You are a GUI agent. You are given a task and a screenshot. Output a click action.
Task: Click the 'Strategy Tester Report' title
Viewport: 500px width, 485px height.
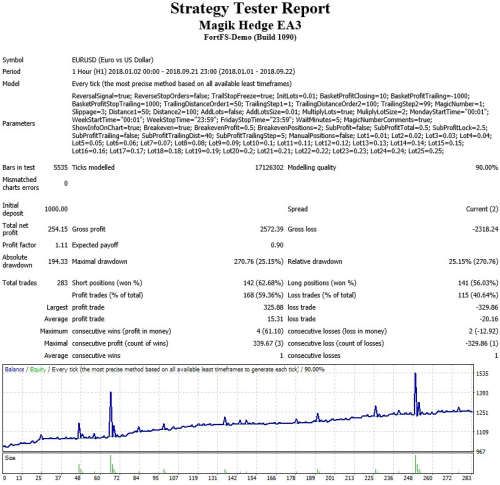[x=250, y=9]
